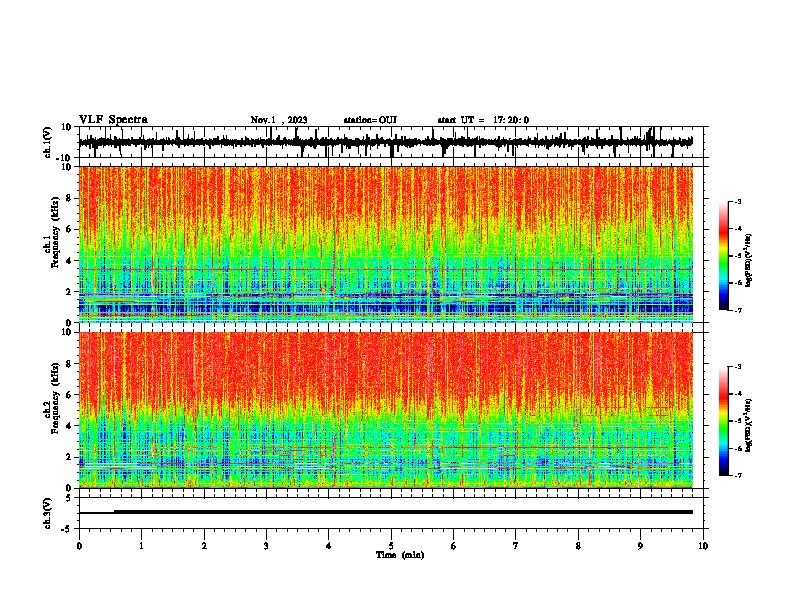
Task: Click the "8" kHz tick on ch.2 spectrogram
Action: tap(69, 364)
